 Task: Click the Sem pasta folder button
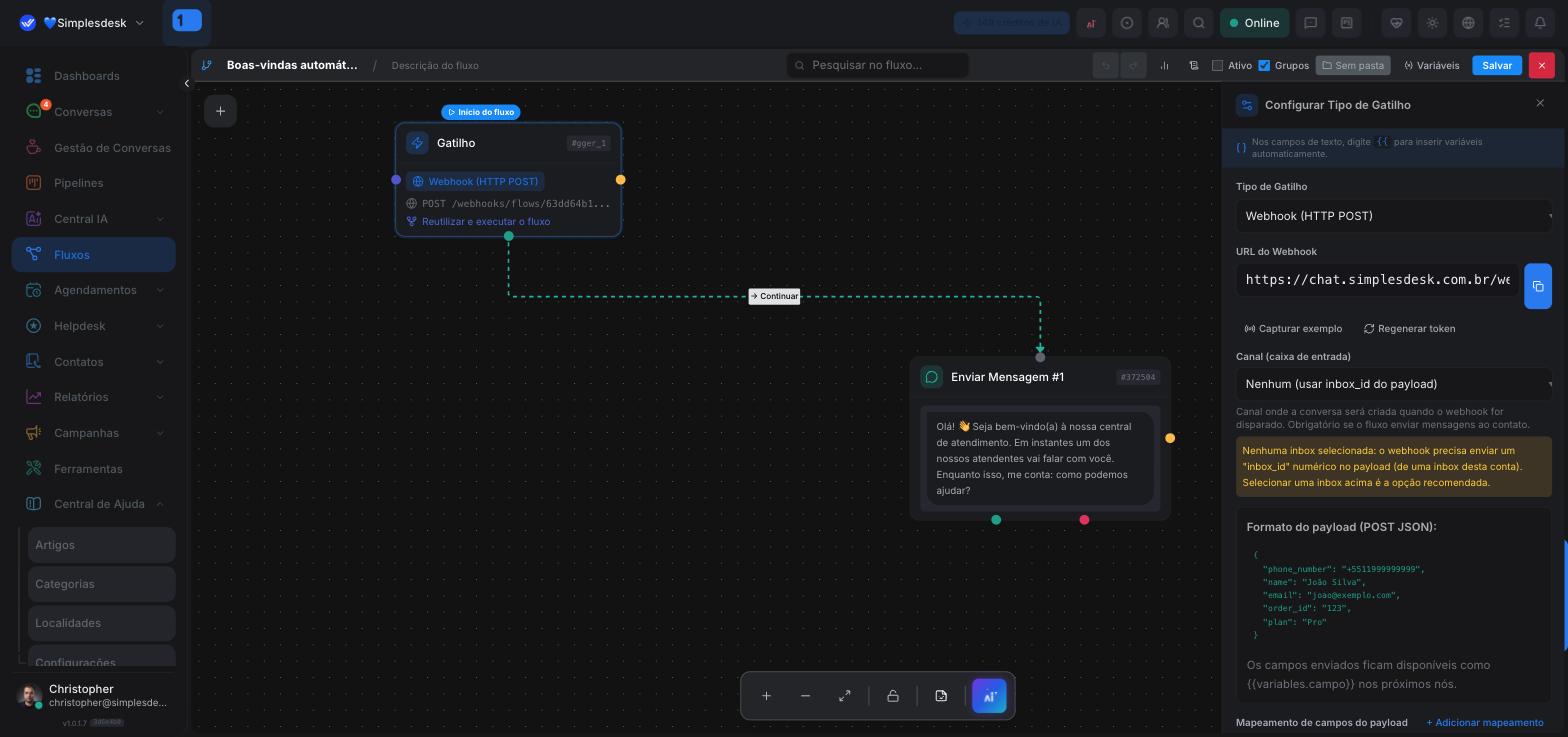(x=1353, y=66)
